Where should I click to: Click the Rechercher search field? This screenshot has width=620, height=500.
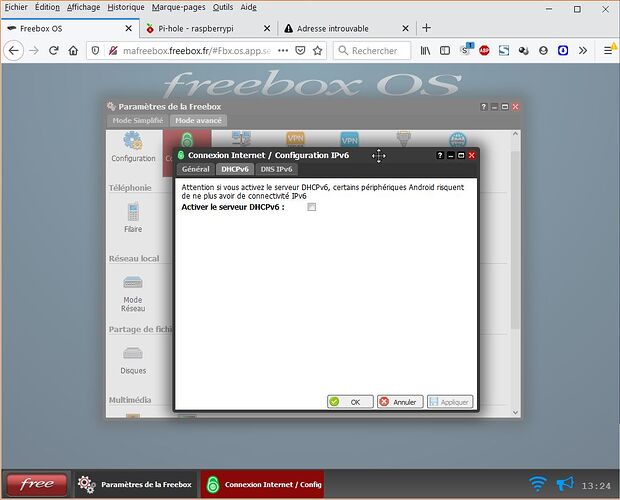coord(372,51)
